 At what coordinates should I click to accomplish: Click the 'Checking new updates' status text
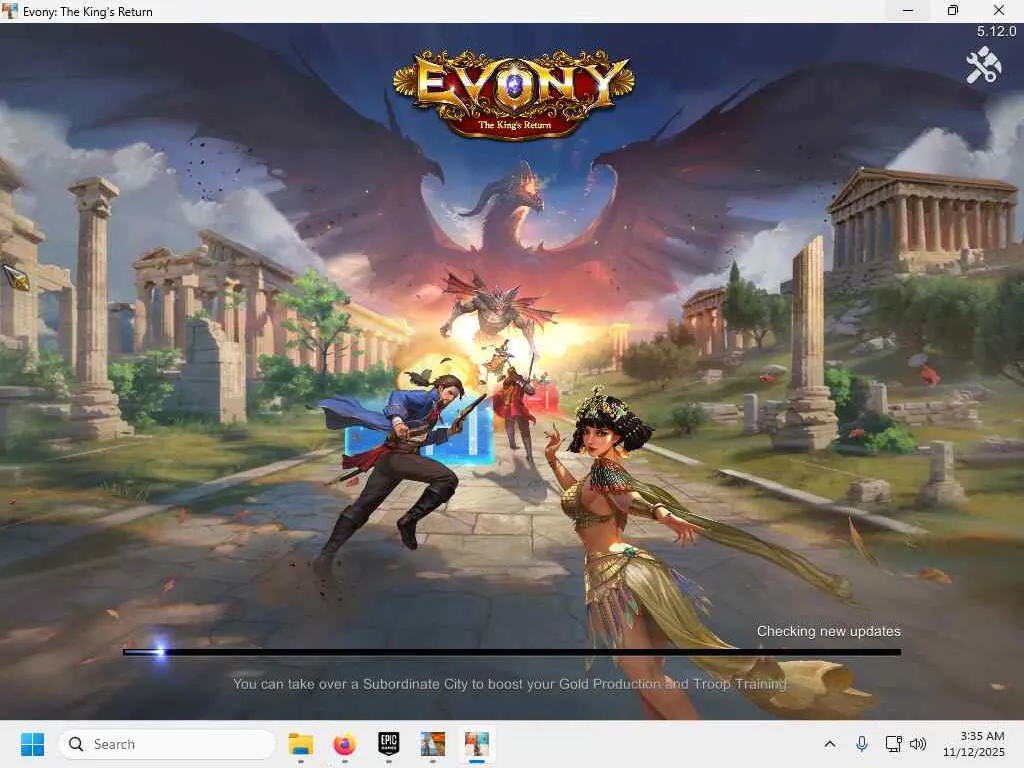pyautogui.click(x=829, y=632)
